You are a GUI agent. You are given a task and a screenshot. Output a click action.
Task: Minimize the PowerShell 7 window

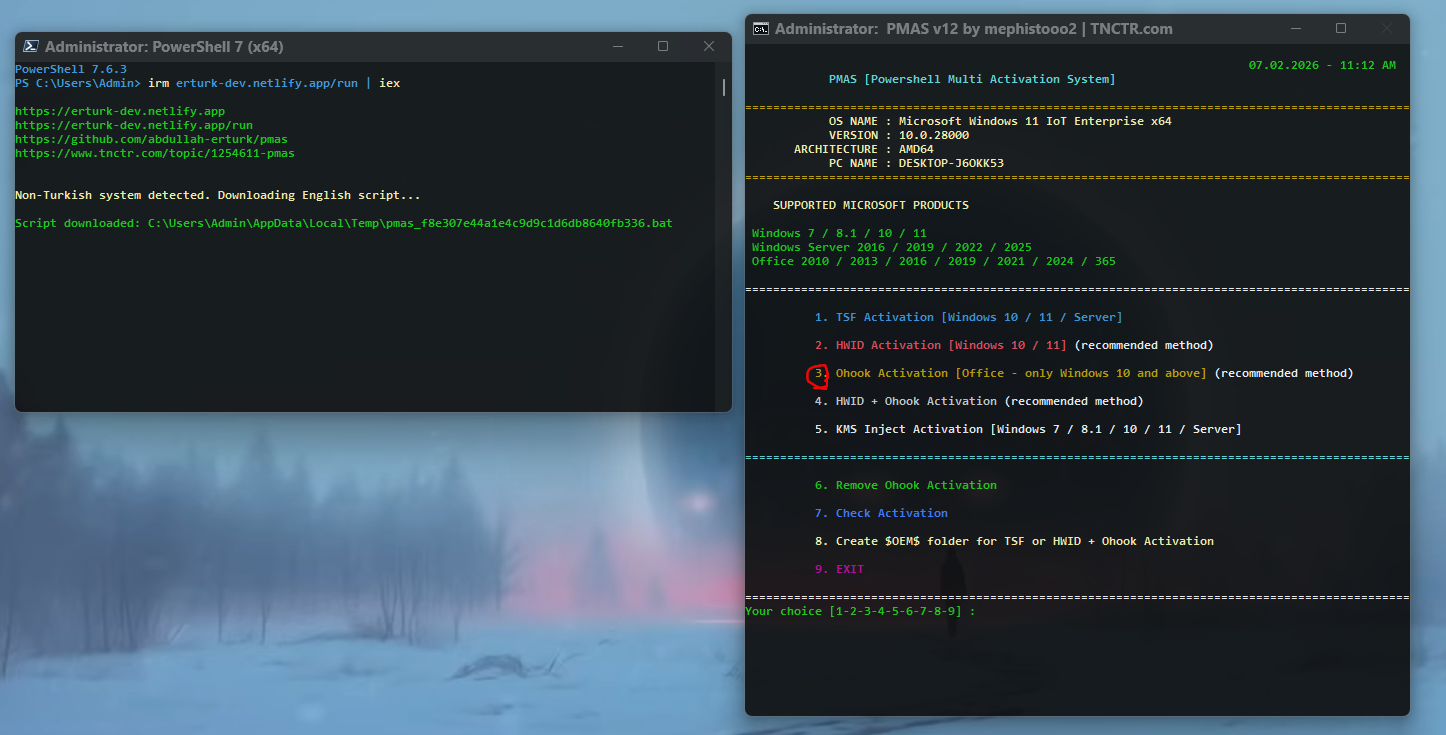pyautogui.click(x=617, y=46)
